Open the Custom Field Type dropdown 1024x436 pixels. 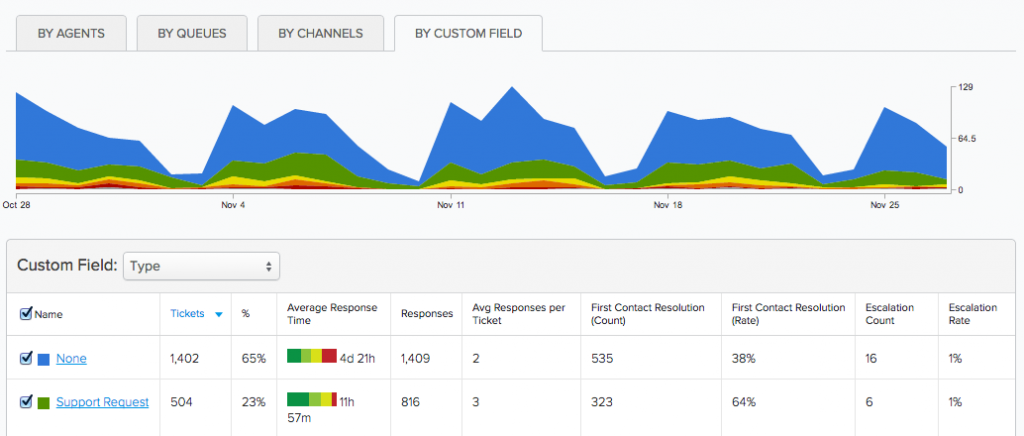tap(201, 266)
